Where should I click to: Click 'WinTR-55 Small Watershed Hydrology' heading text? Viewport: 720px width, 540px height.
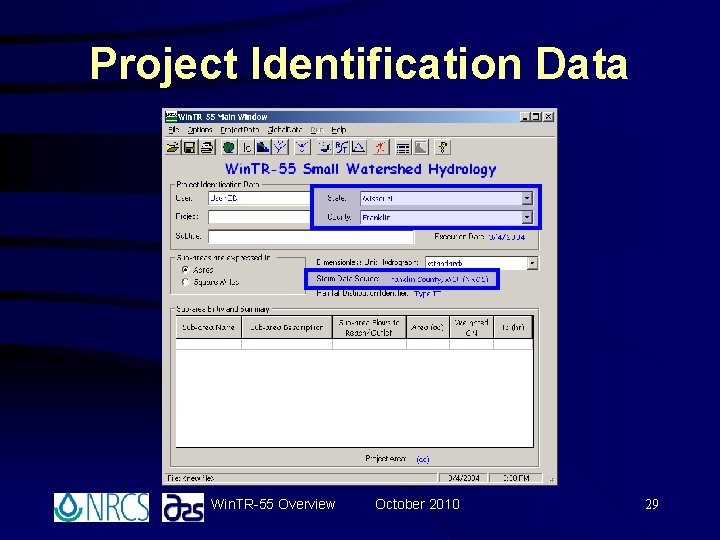(360, 169)
